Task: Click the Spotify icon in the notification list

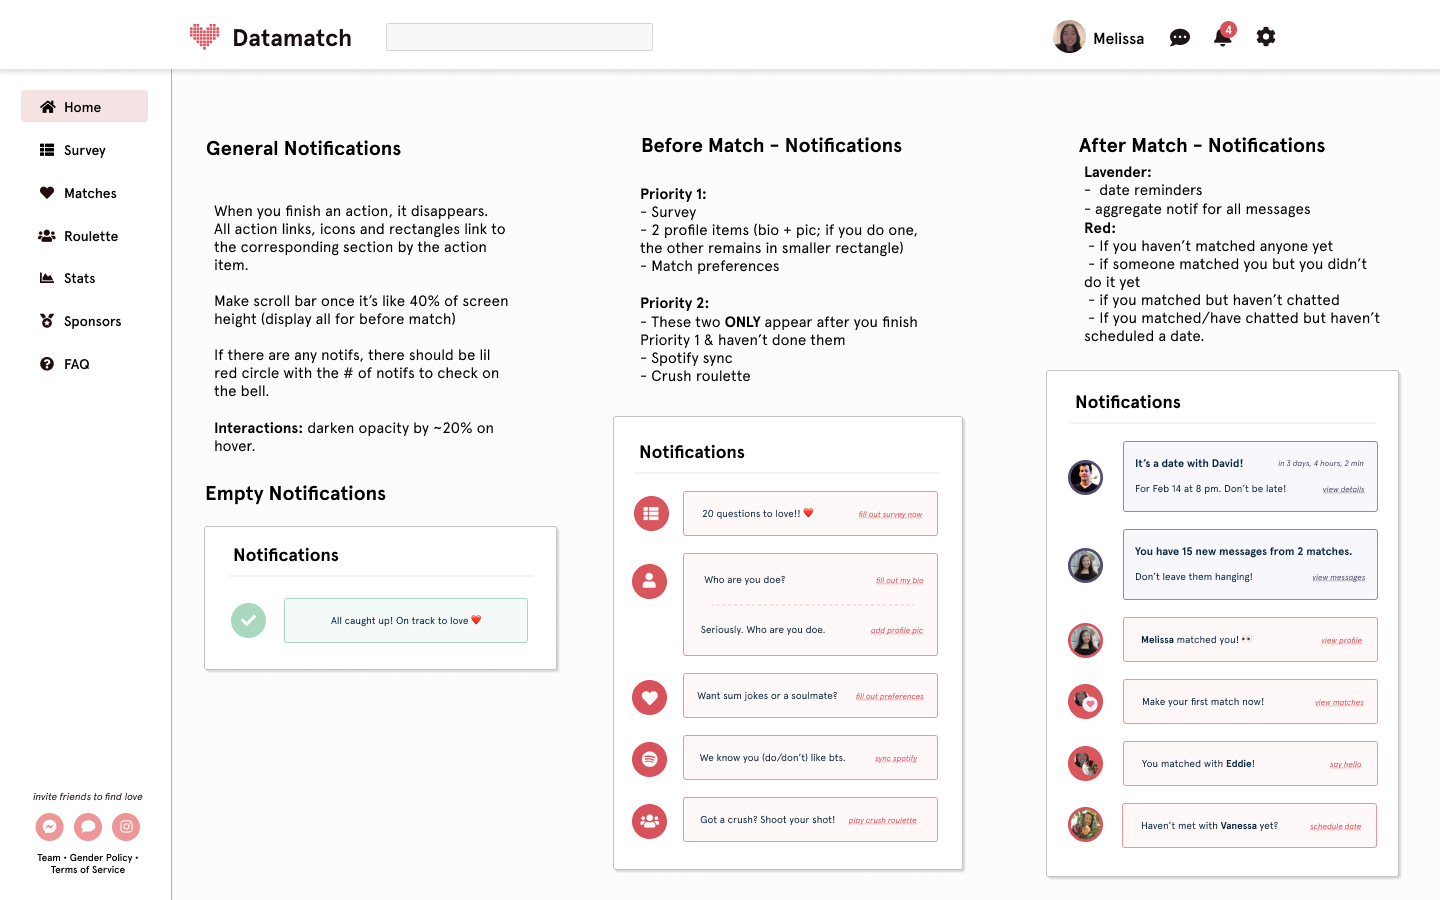Action: click(x=649, y=757)
